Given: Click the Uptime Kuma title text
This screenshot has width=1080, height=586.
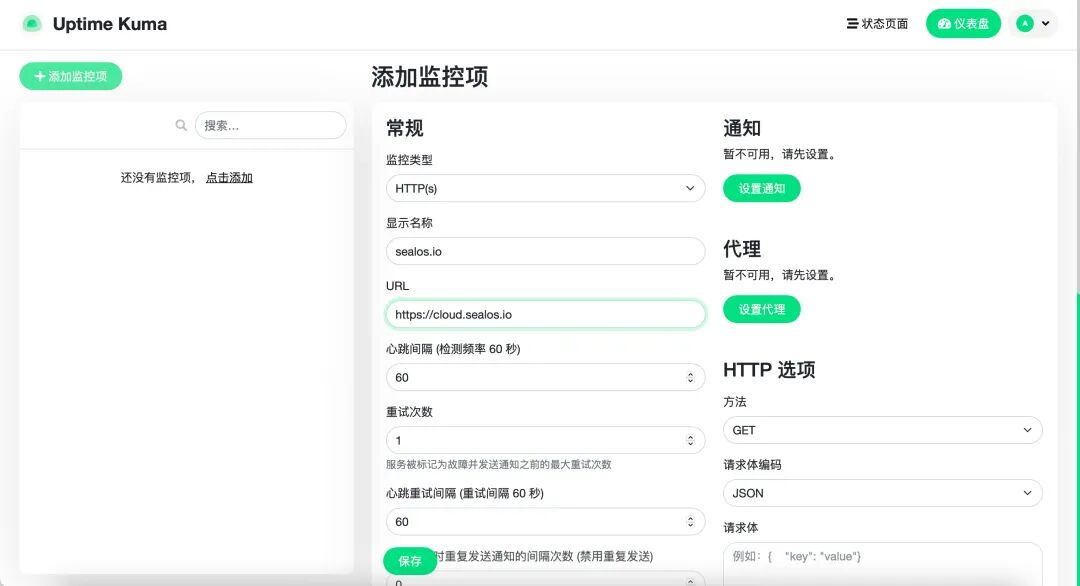Looking at the screenshot, I should 110,24.
